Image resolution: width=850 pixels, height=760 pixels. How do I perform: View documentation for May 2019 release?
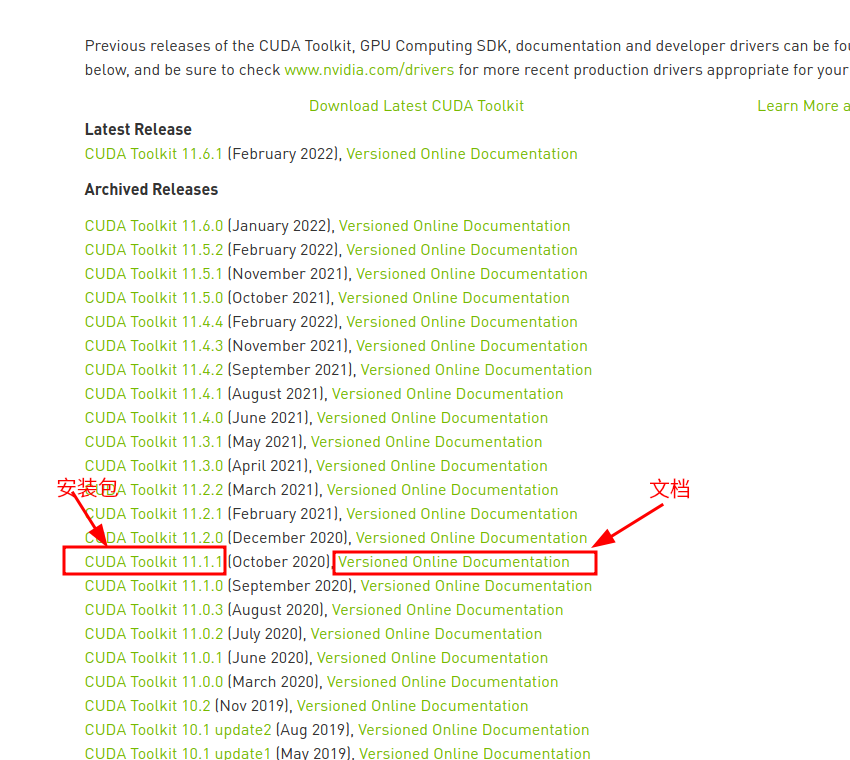point(475,753)
